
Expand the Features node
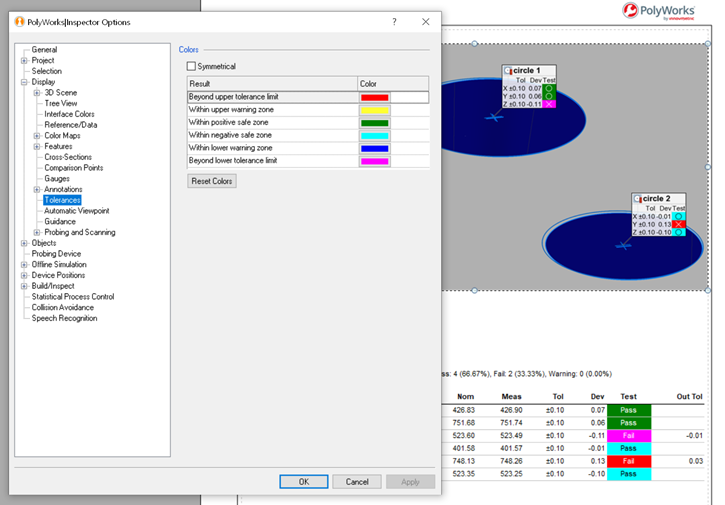(x=37, y=146)
